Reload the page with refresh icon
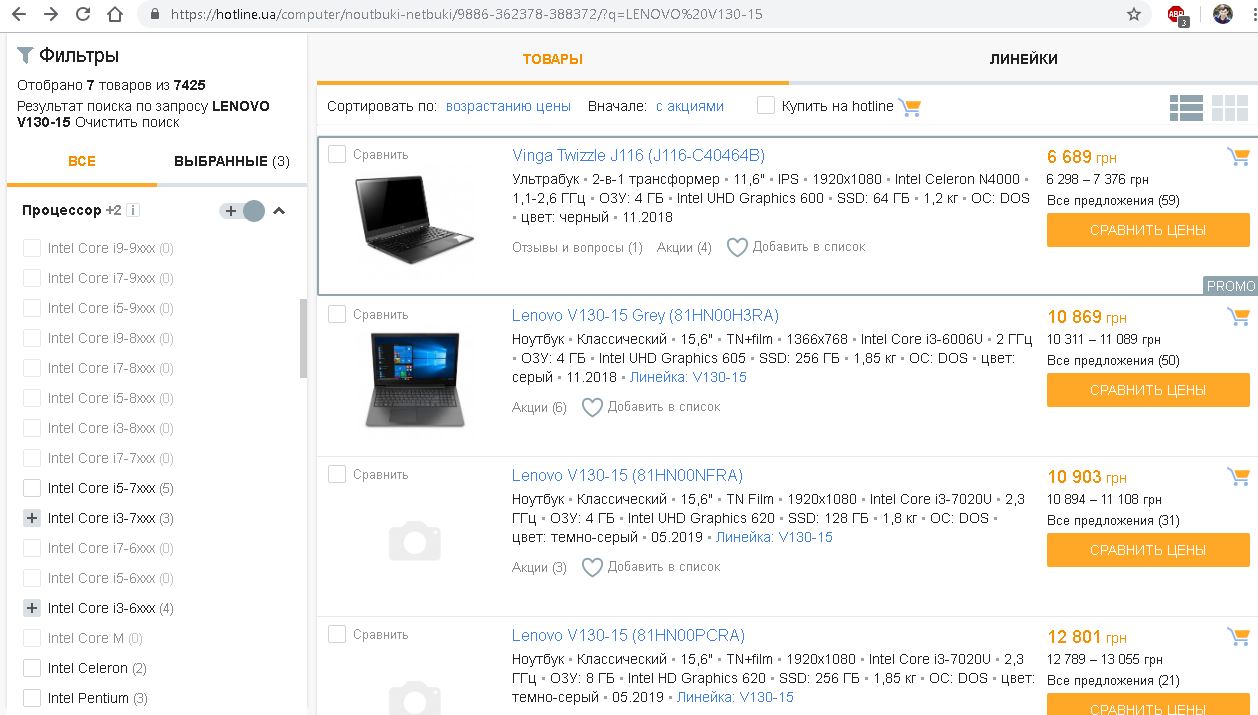The image size is (1258, 715). (x=83, y=14)
